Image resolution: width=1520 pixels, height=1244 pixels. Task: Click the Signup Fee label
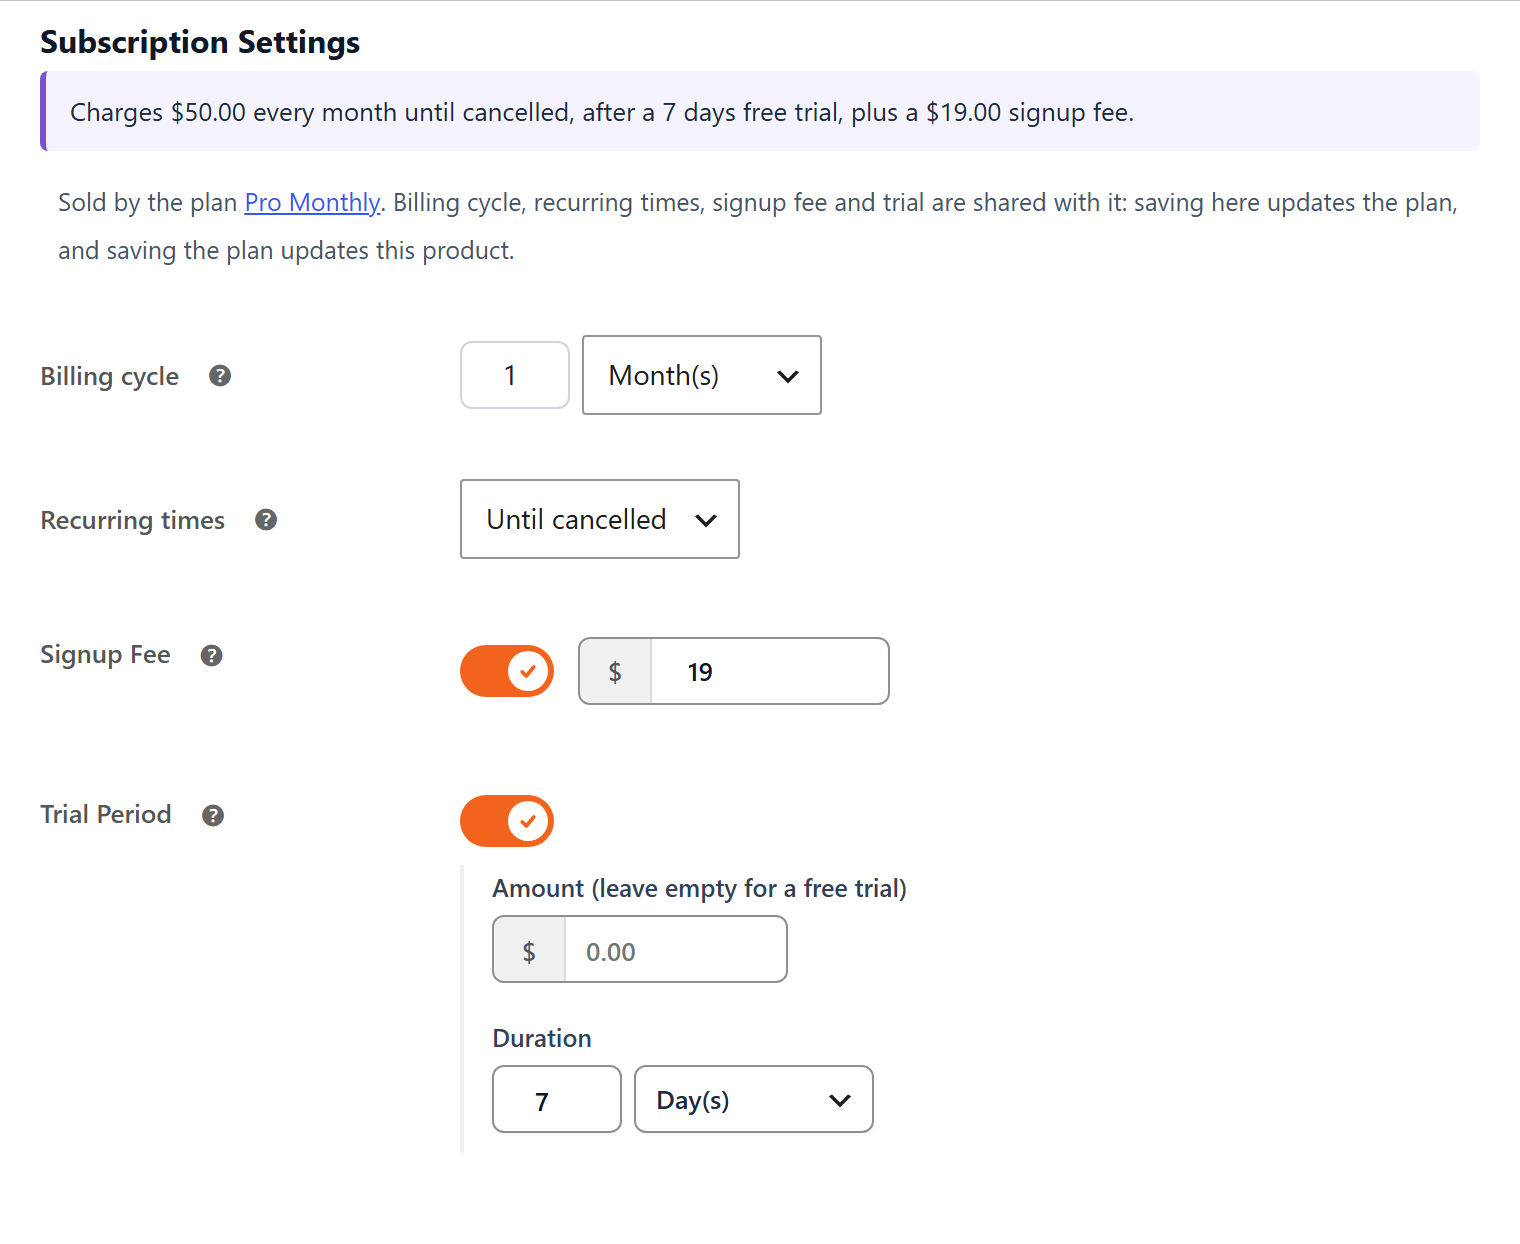pyautogui.click(x=106, y=655)
